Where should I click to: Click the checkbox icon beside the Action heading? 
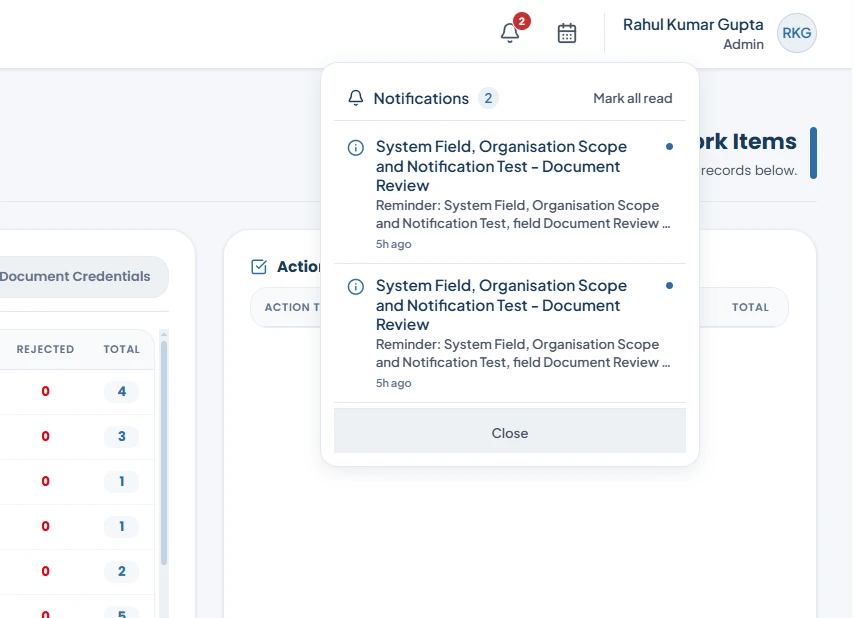[x=259, y=266]
